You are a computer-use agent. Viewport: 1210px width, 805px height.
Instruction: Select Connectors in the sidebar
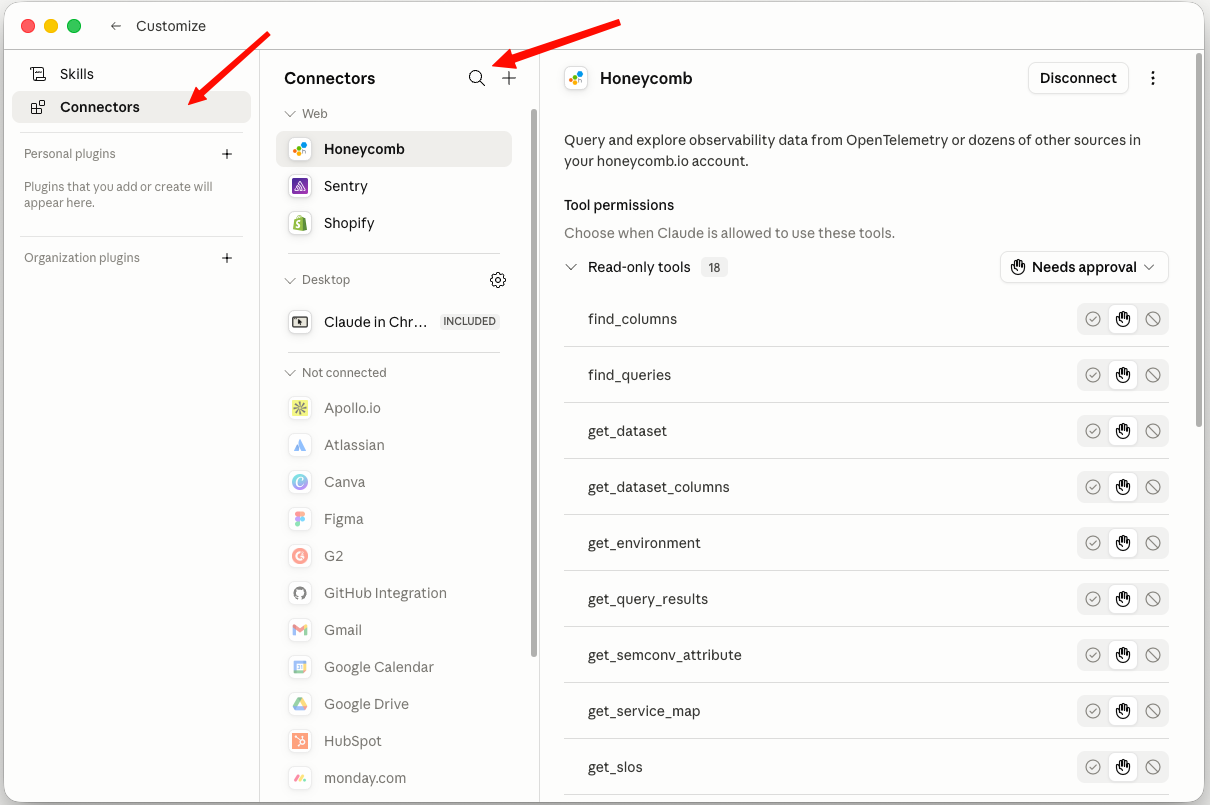click(x=131, y=107)
